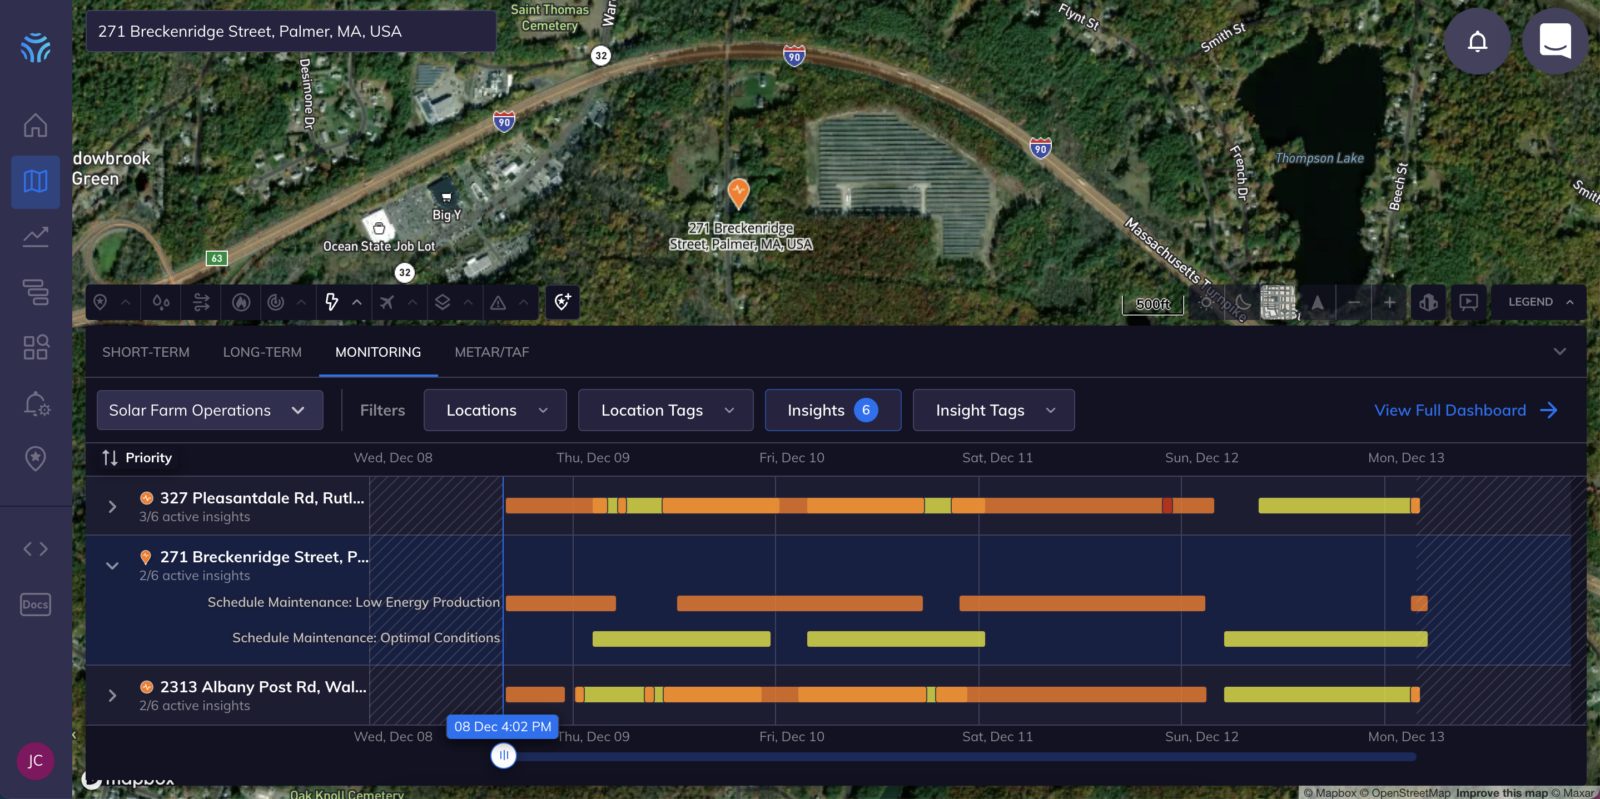This screenshot has height=799, width=1600.
Task: Open the Solar Farm Operations dropdown
Action: (210, 410)
